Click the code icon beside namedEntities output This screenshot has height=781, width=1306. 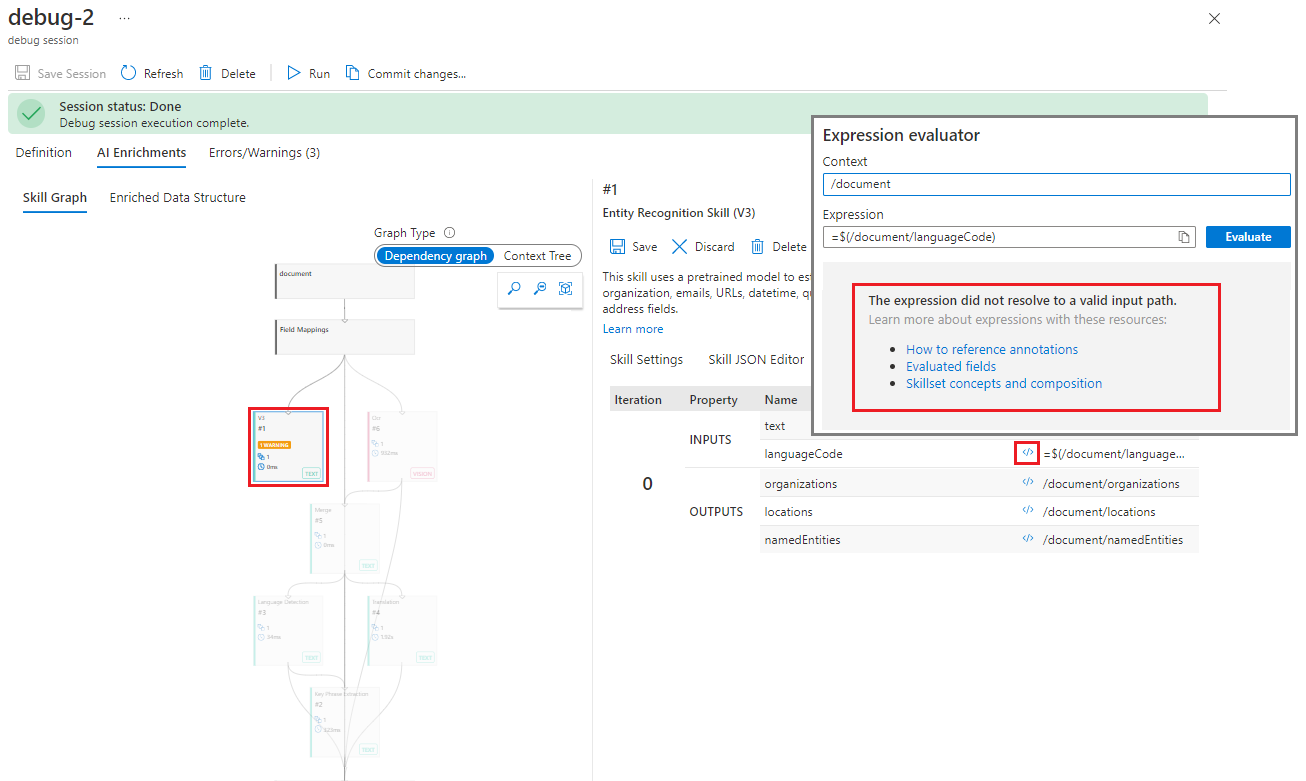pyautogui.click(x=1027, y=539)
